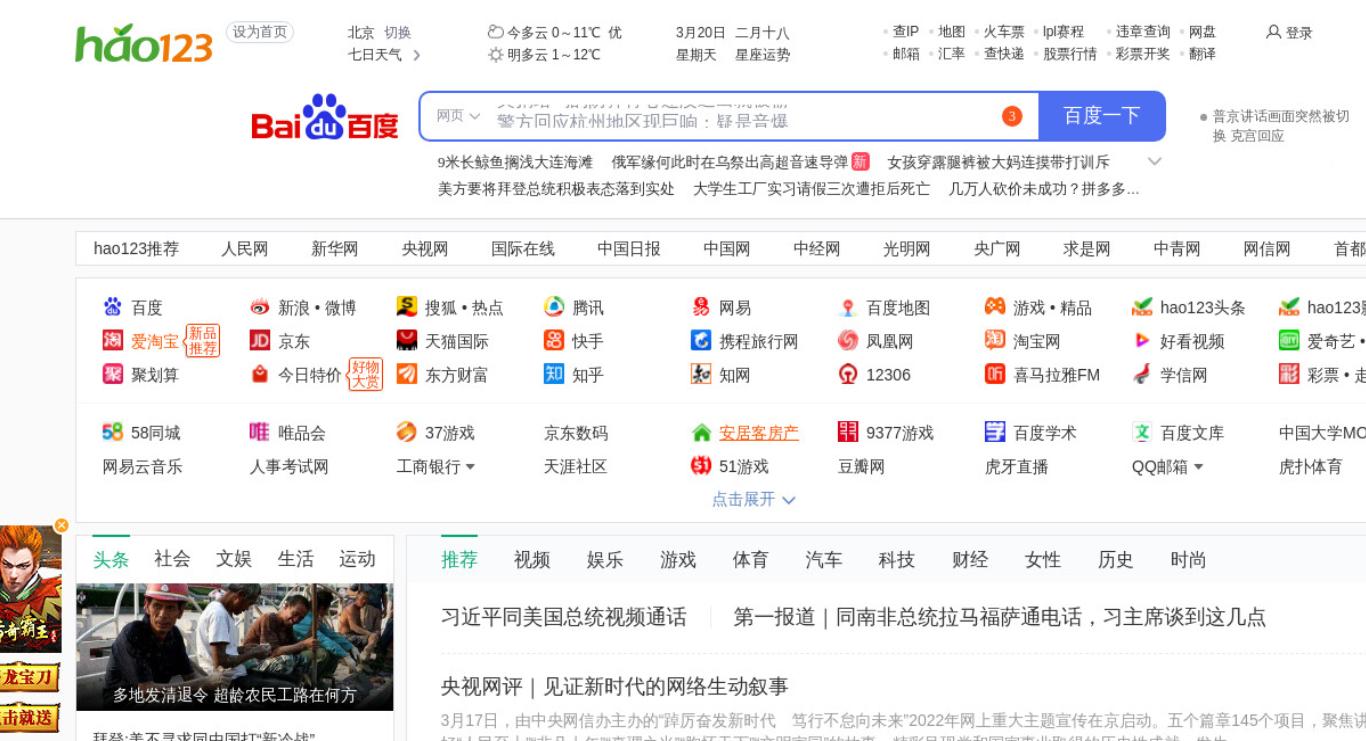The height and width of the screenshot is (741, 1366).
Task: Open 央视网评 news headline
Action: pyautogui.click(x=615, y=687)
